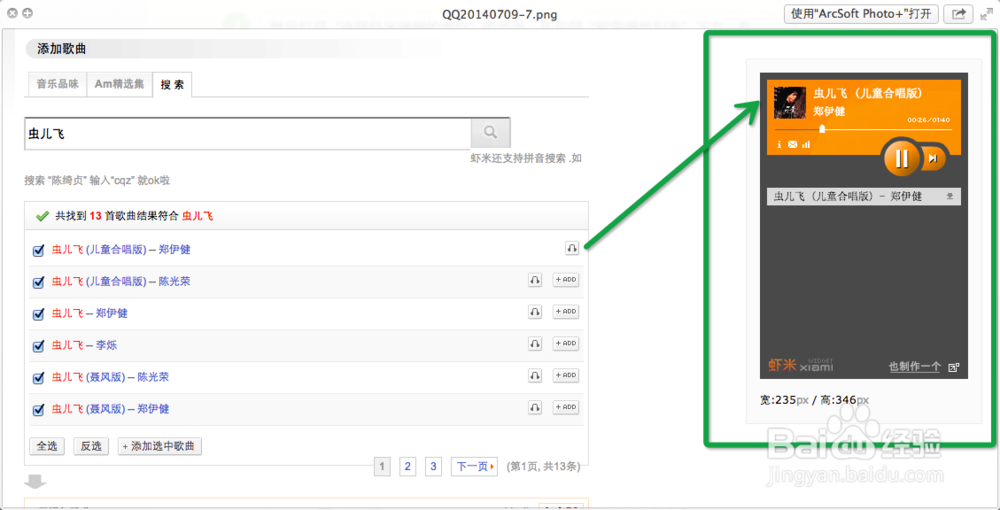Add 虫儿飞 (儿童合唱版) – 陈光荣 with +ADD
Image resolution: width=1000 pixels, height=510 pixels.
click(x=566, y=279)
